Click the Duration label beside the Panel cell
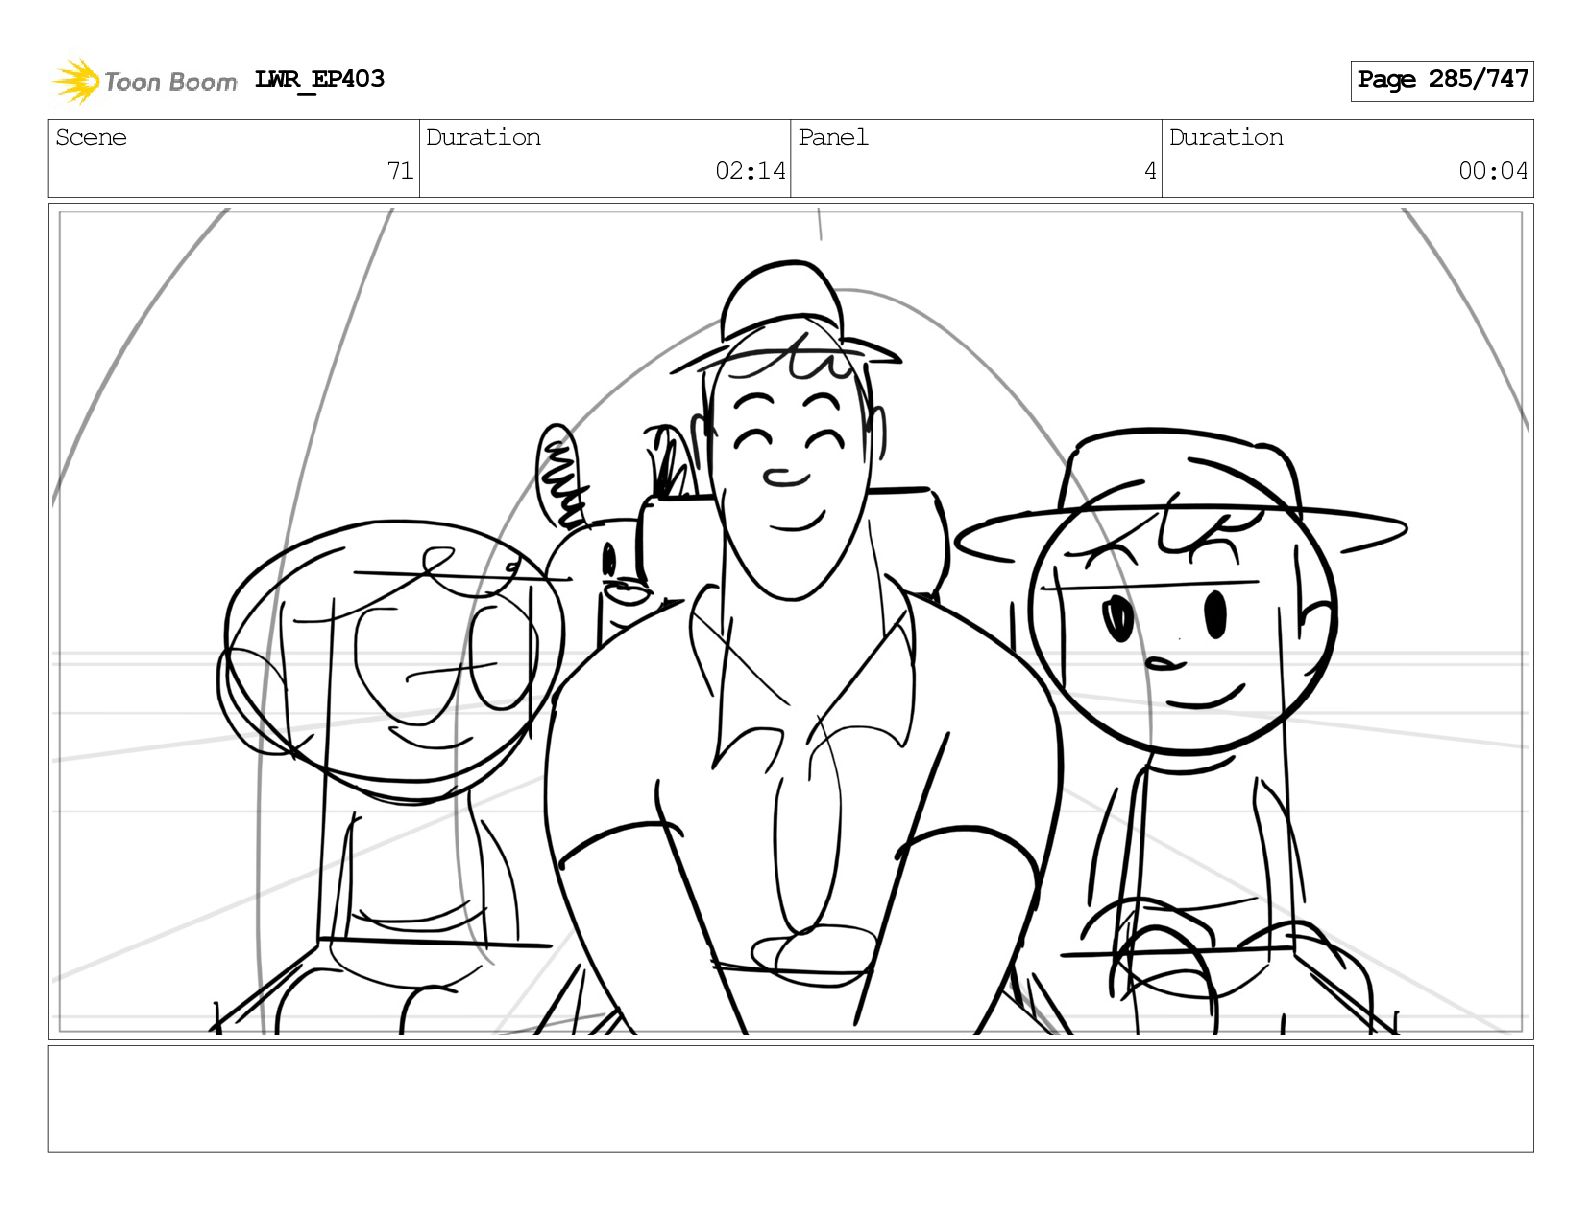The height and width of the screenshot is (1224, 1584). click(1226, 138)
